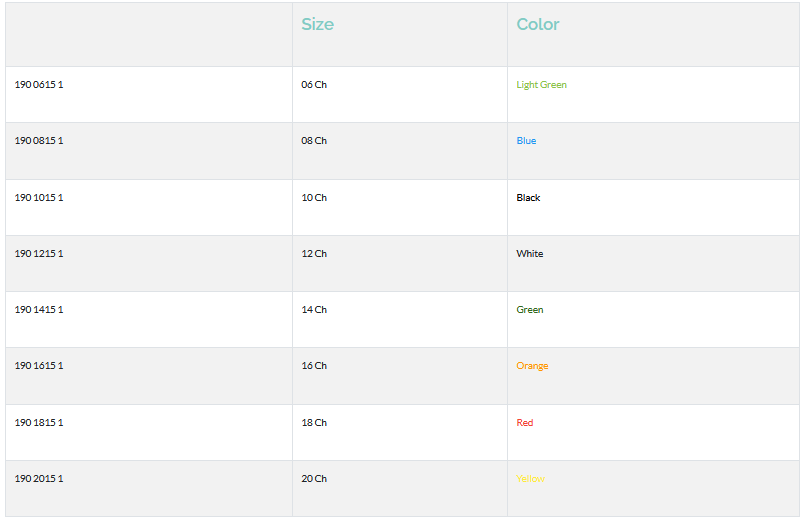Select product code 190 1815 1
Screen dimensions: 807x531
(39, 423)
